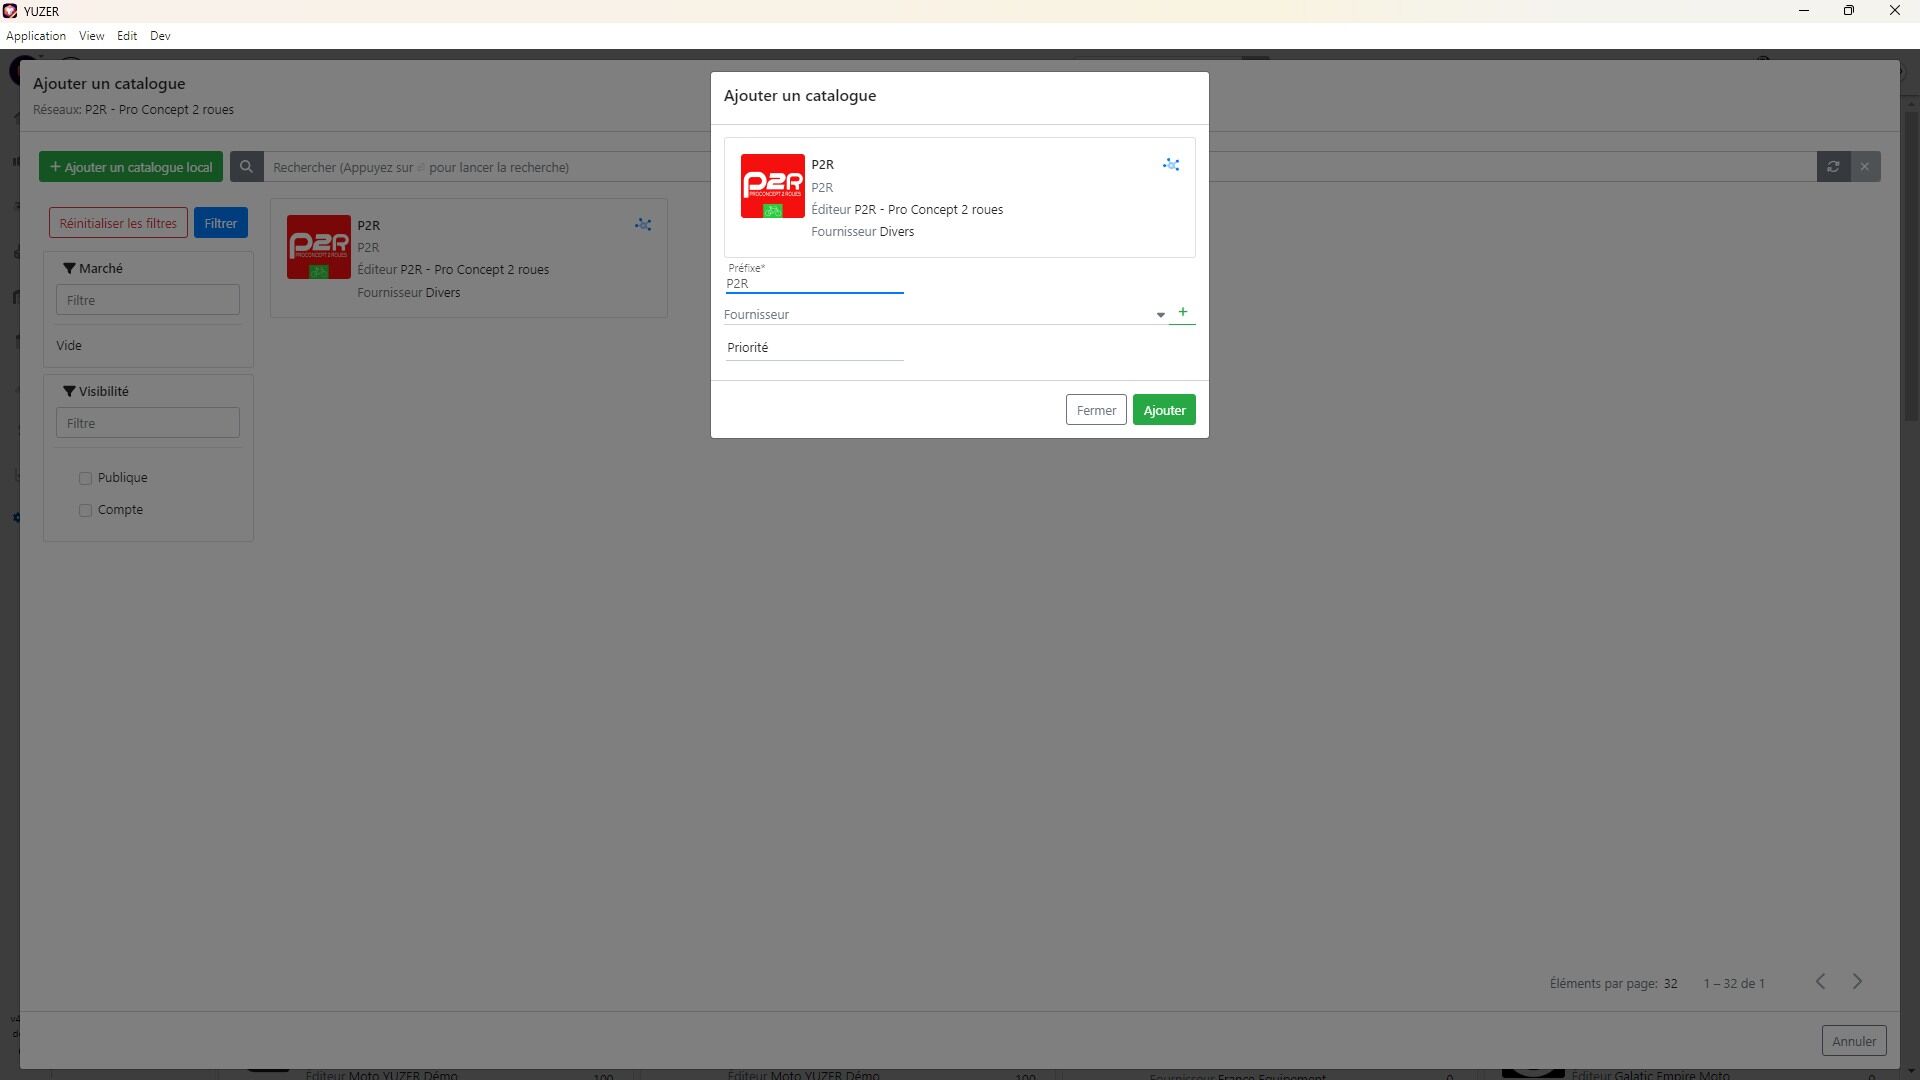Click the green plus add supplier icon
Viewport: 1920px width, 1080px height.
click(x=1182, y=313)
